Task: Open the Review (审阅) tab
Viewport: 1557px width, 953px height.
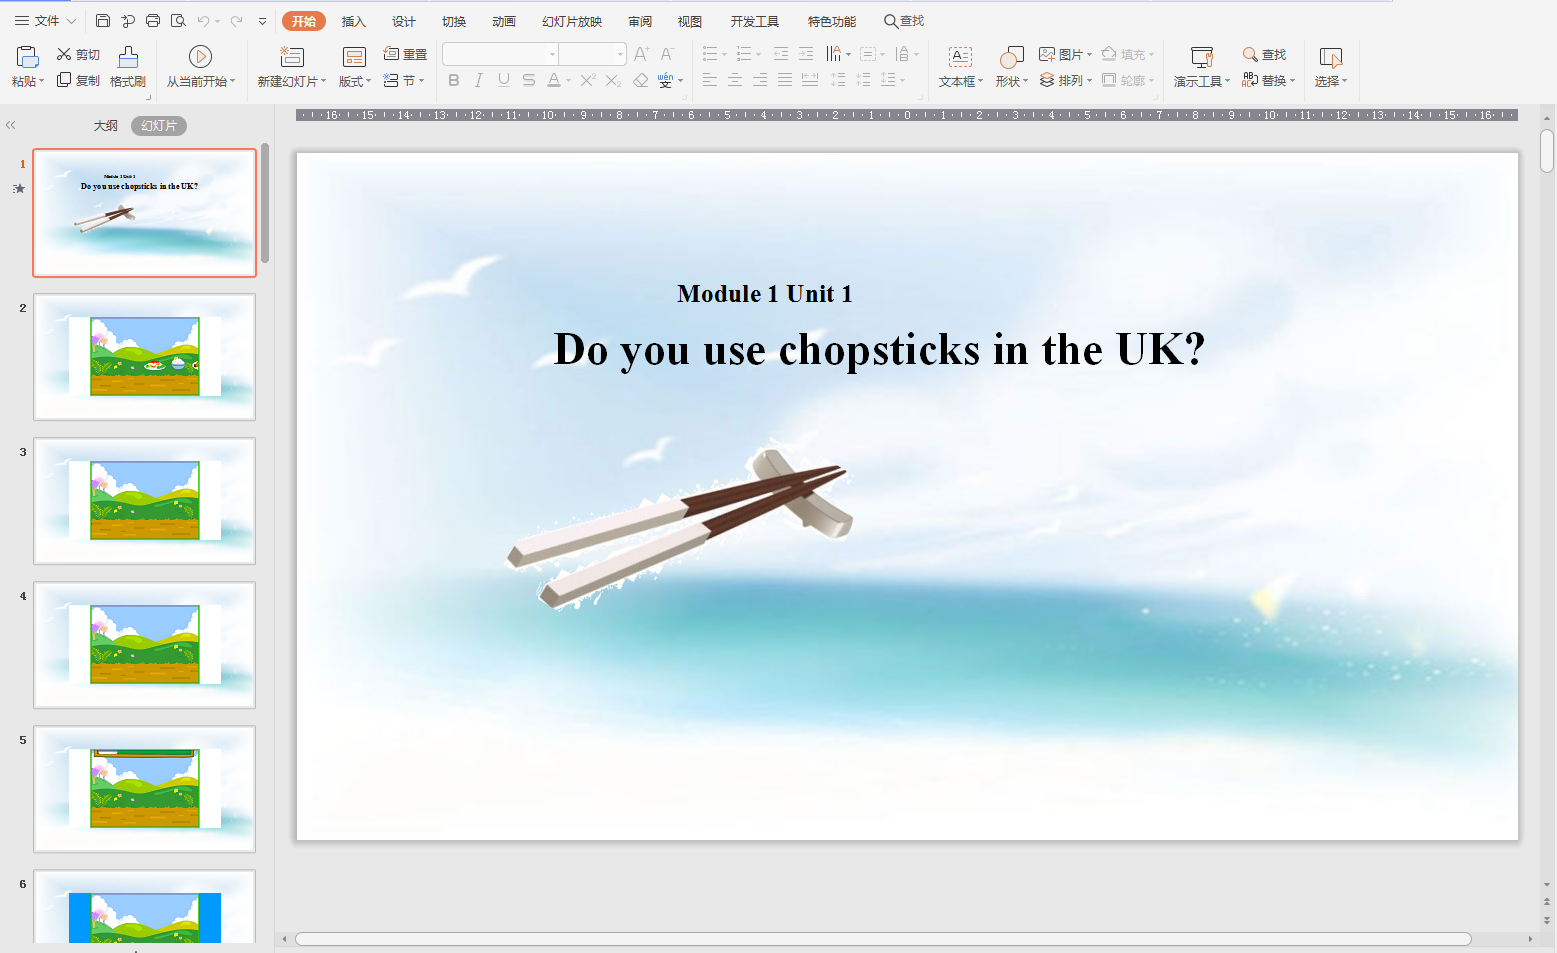Action: pos(640,21)
